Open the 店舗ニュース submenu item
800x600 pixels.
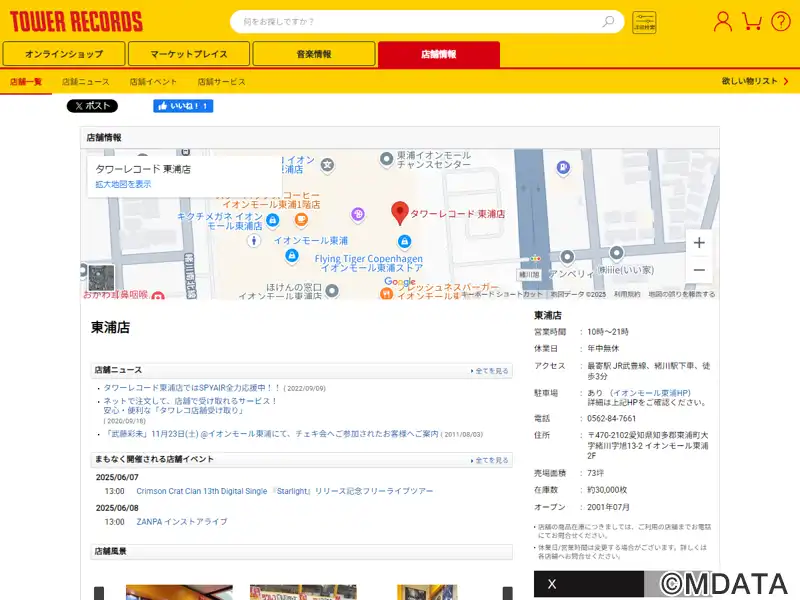(x=86, y=82)
